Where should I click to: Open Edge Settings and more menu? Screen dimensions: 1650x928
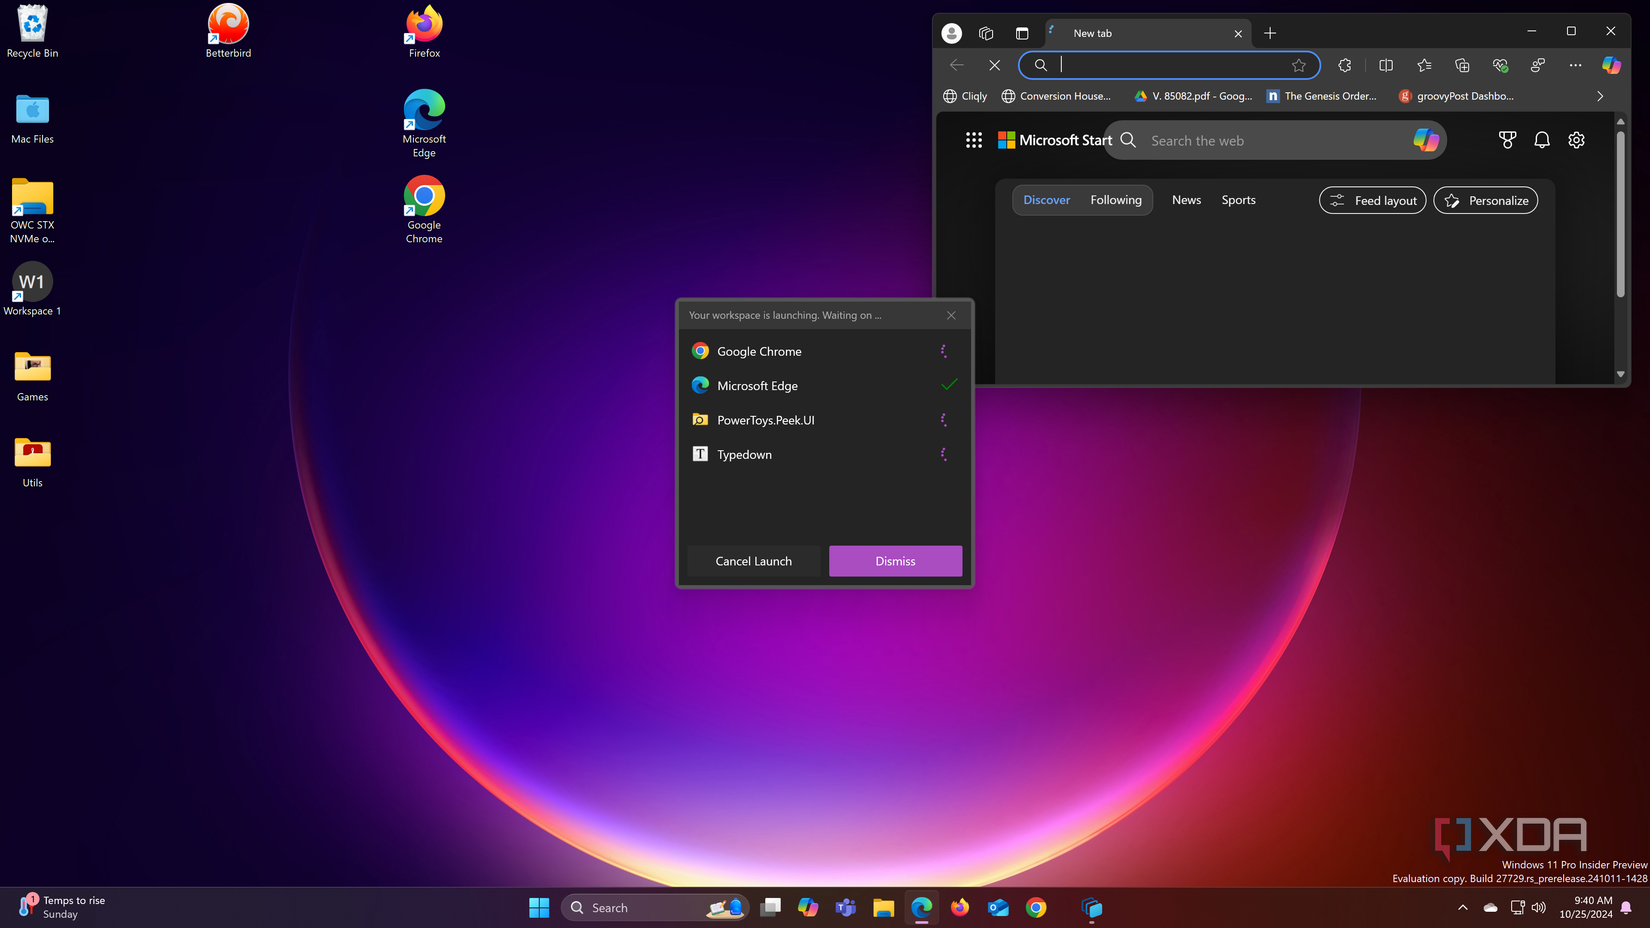point(1575,65)
